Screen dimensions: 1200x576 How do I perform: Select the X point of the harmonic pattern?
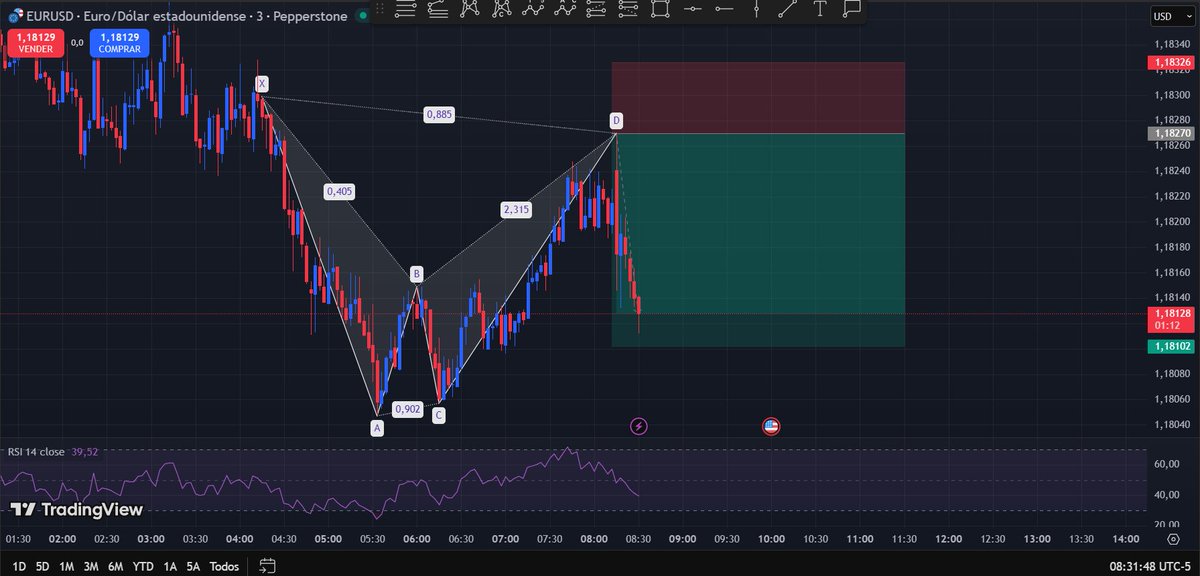click(x=261, y=84)
